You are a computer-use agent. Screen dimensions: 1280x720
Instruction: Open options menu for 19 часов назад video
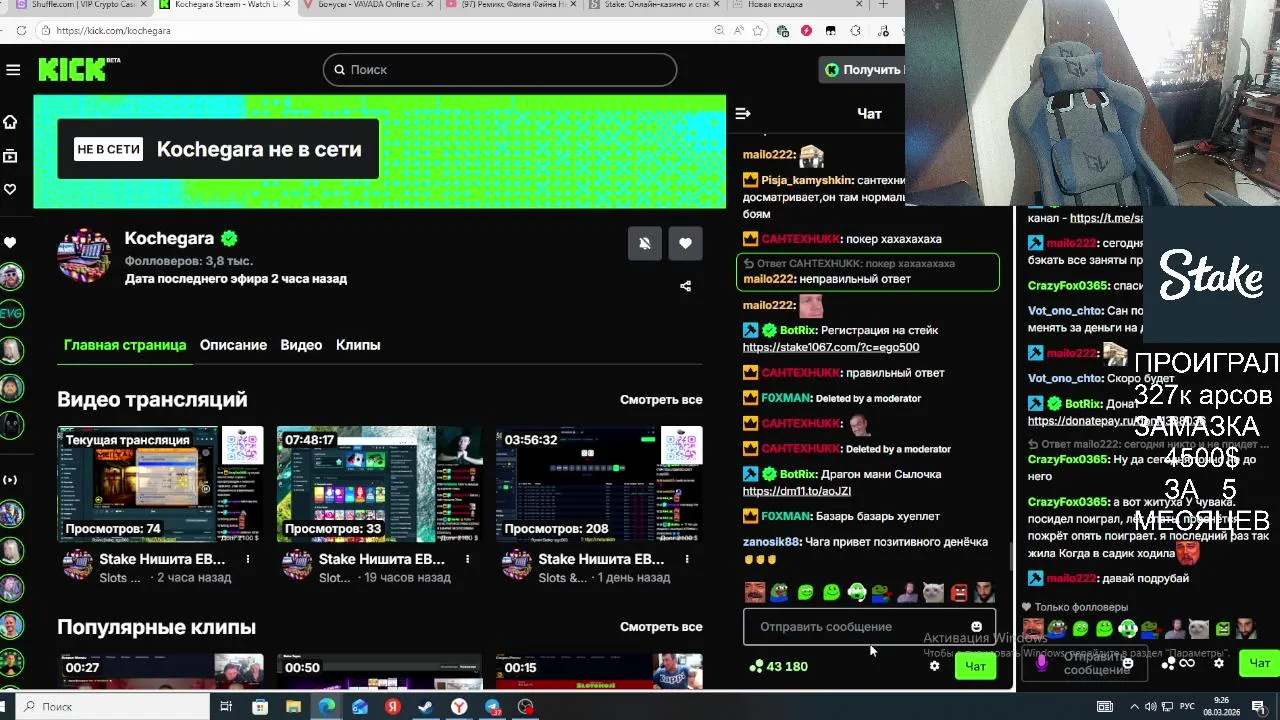pos(467,559)
